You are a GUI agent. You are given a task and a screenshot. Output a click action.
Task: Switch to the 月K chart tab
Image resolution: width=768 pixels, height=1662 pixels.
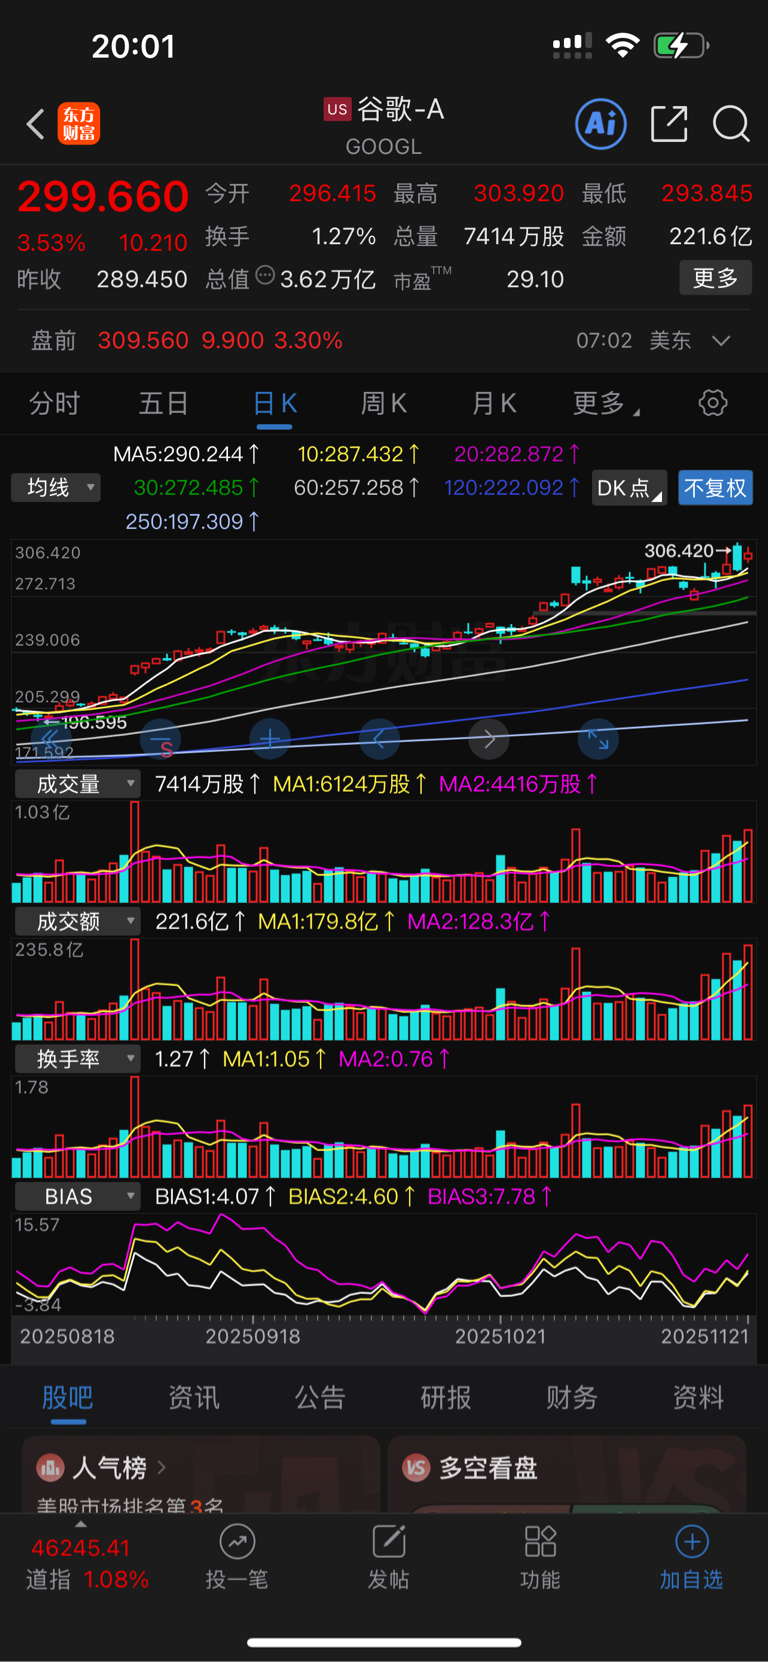point(494,403)
